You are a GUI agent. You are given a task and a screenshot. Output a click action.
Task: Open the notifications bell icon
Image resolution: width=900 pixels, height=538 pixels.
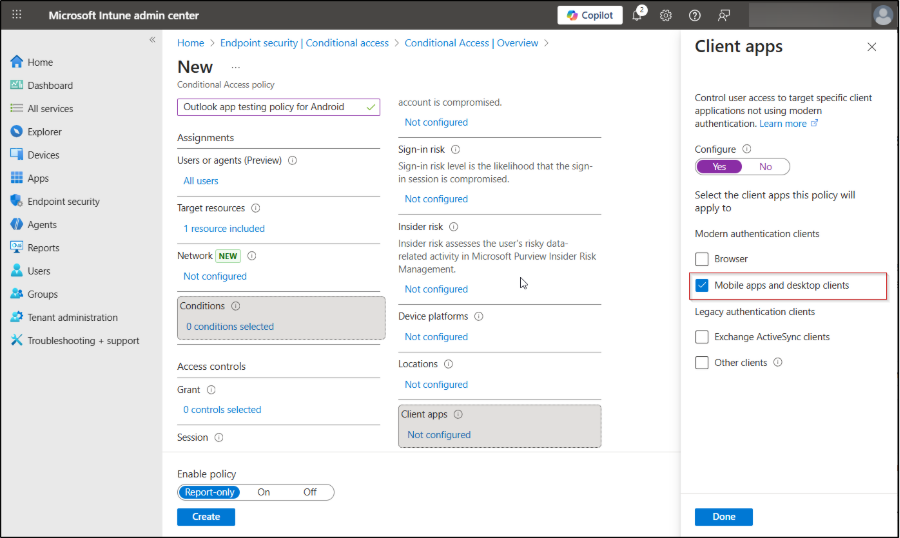point(637,16)
